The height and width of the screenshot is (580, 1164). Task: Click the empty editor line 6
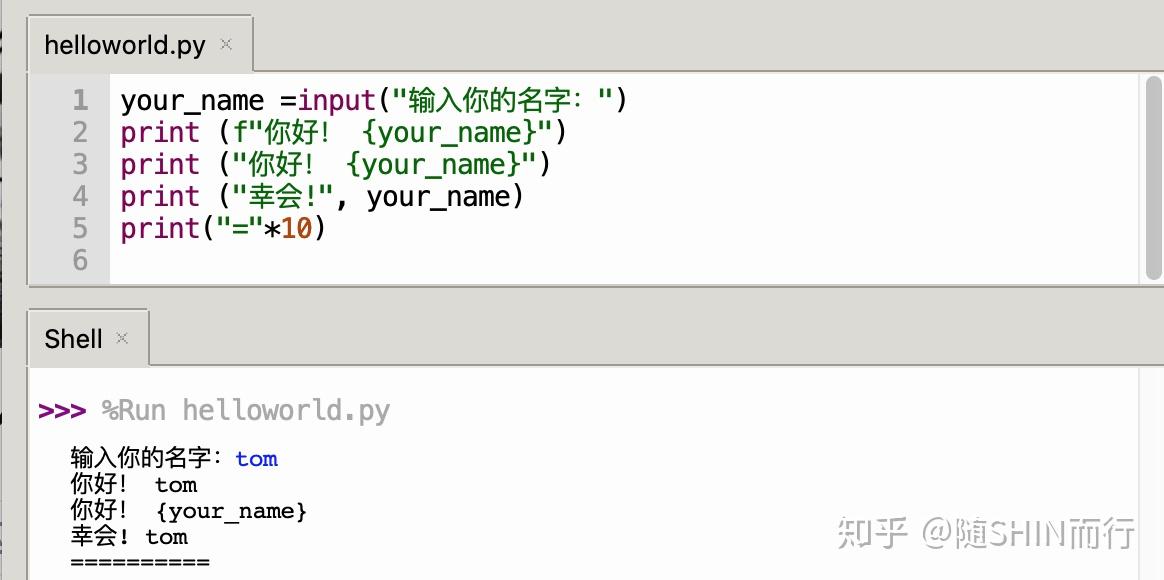point(200,260)
